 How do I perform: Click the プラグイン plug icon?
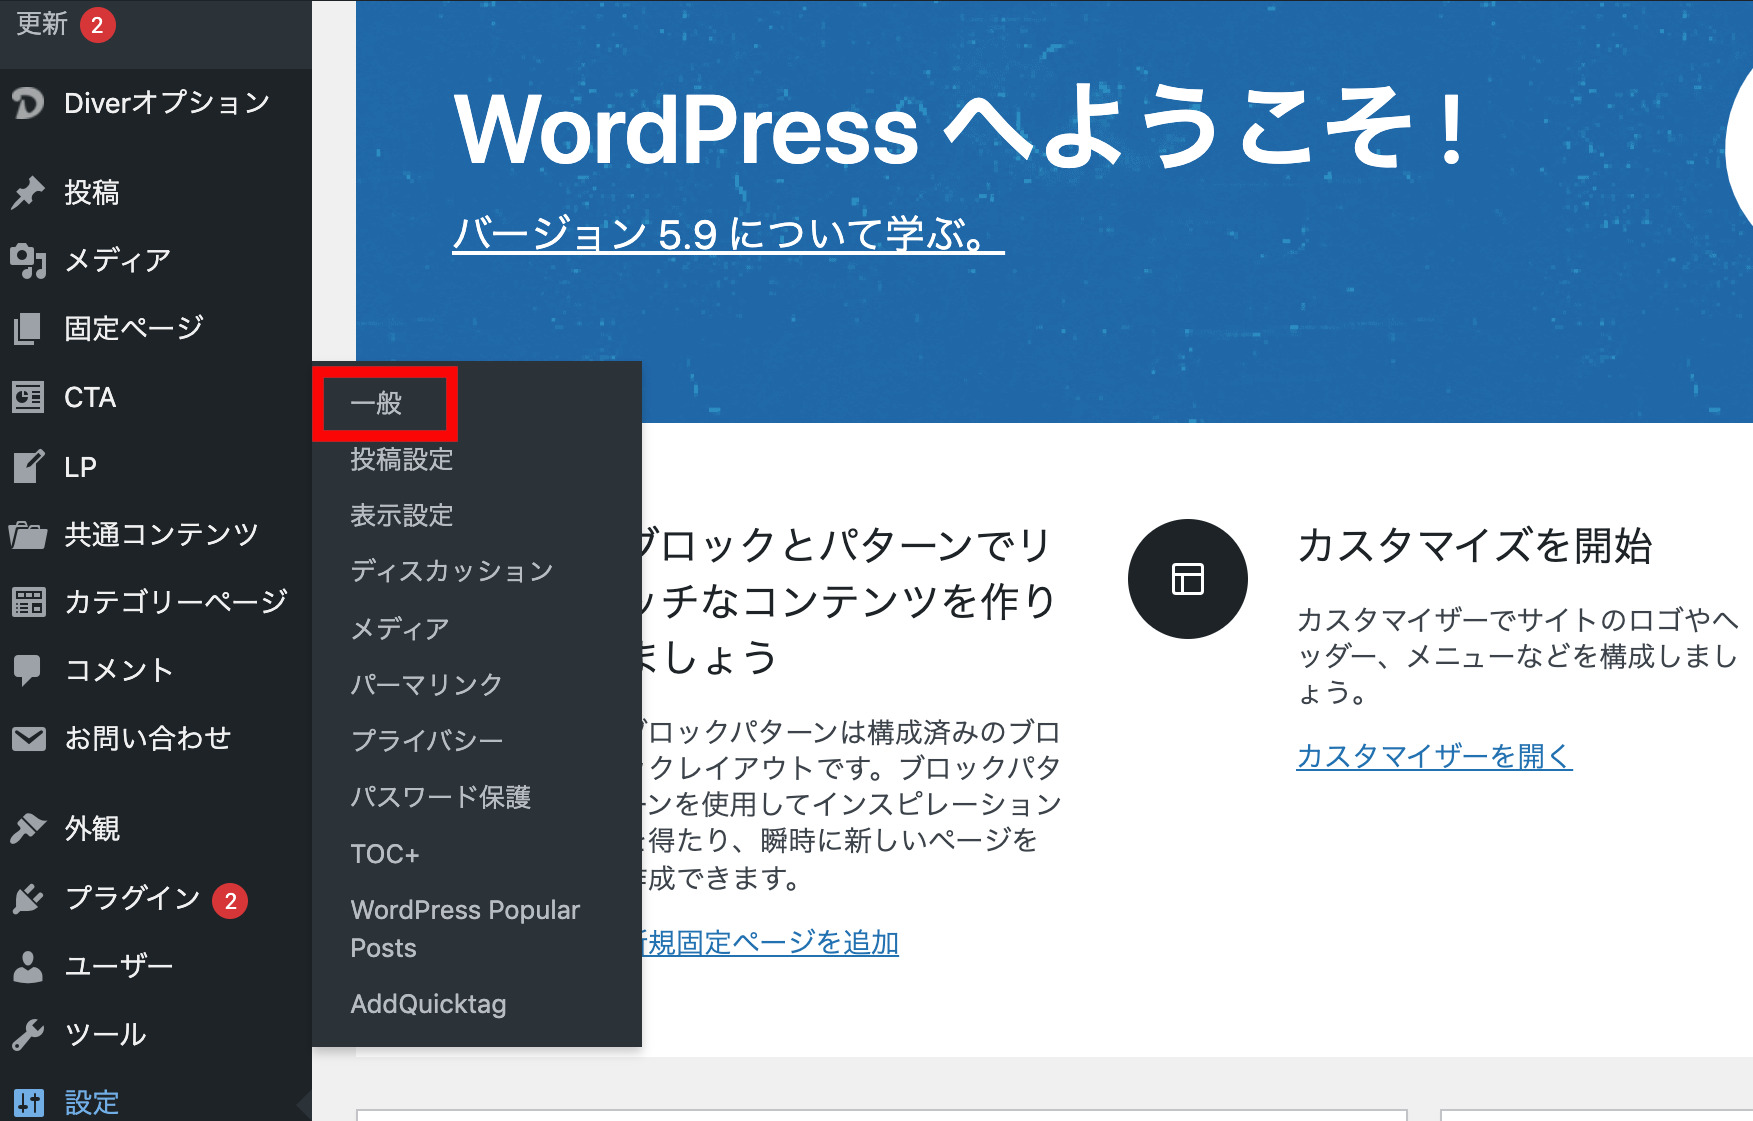(x=28, y=898)
